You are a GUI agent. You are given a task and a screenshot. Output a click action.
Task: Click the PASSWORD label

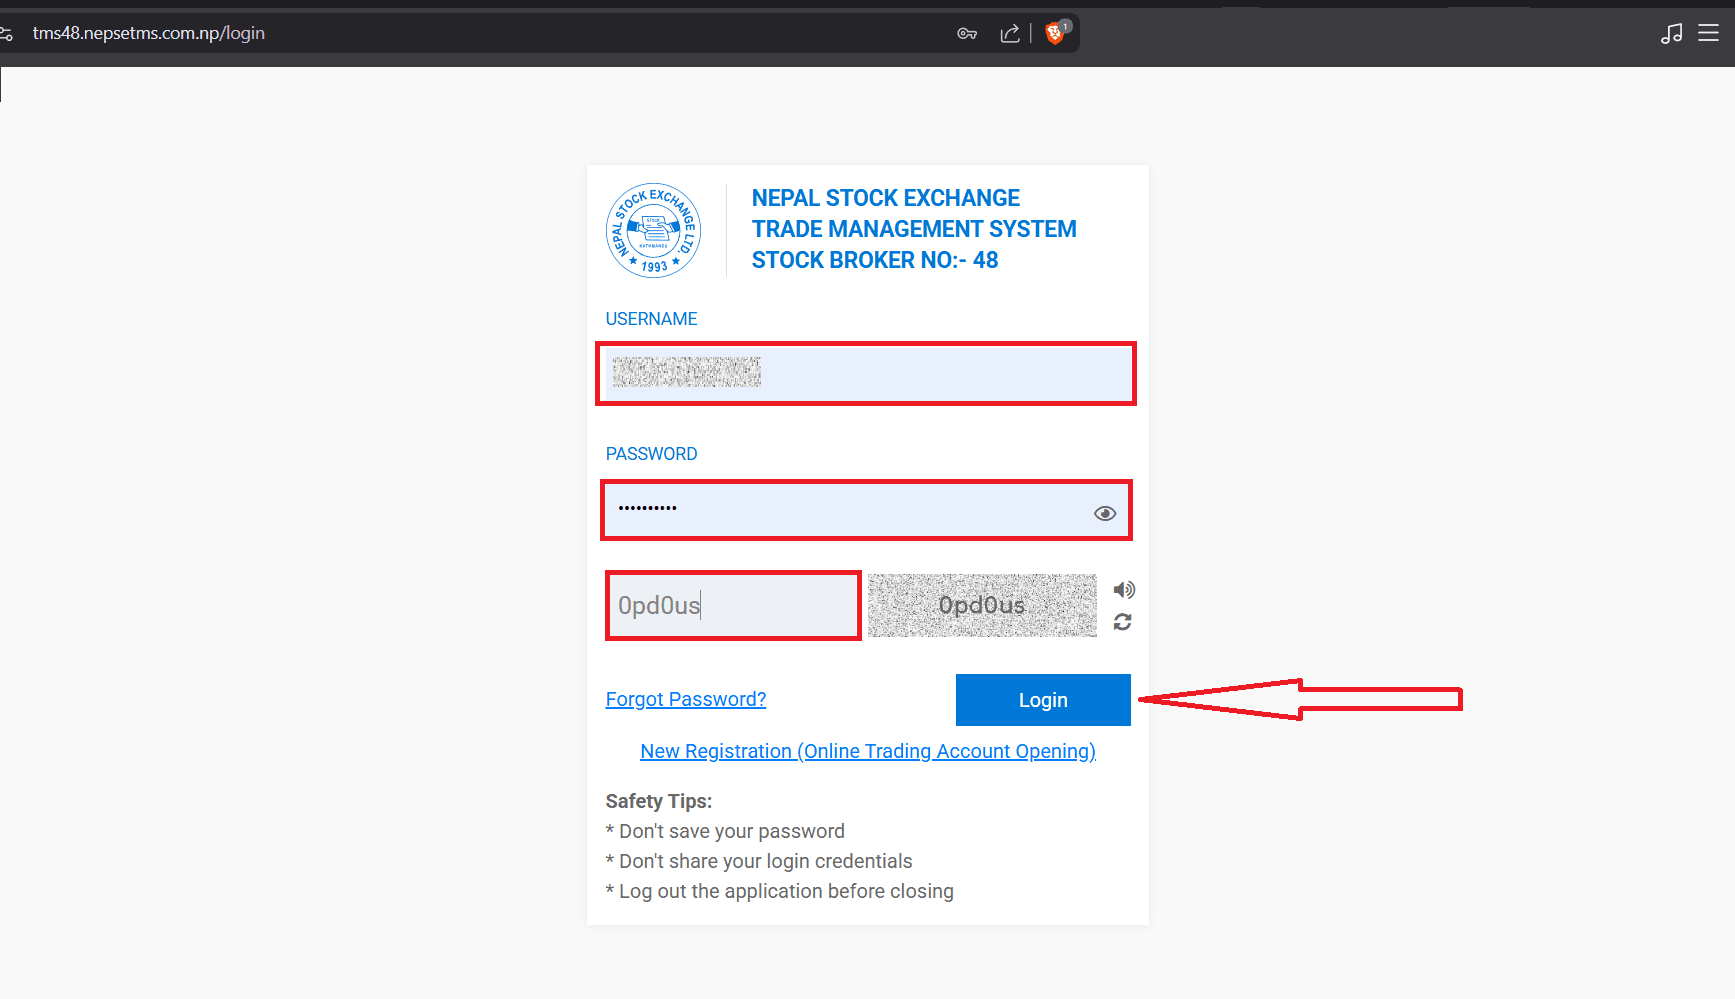[651, 454]
